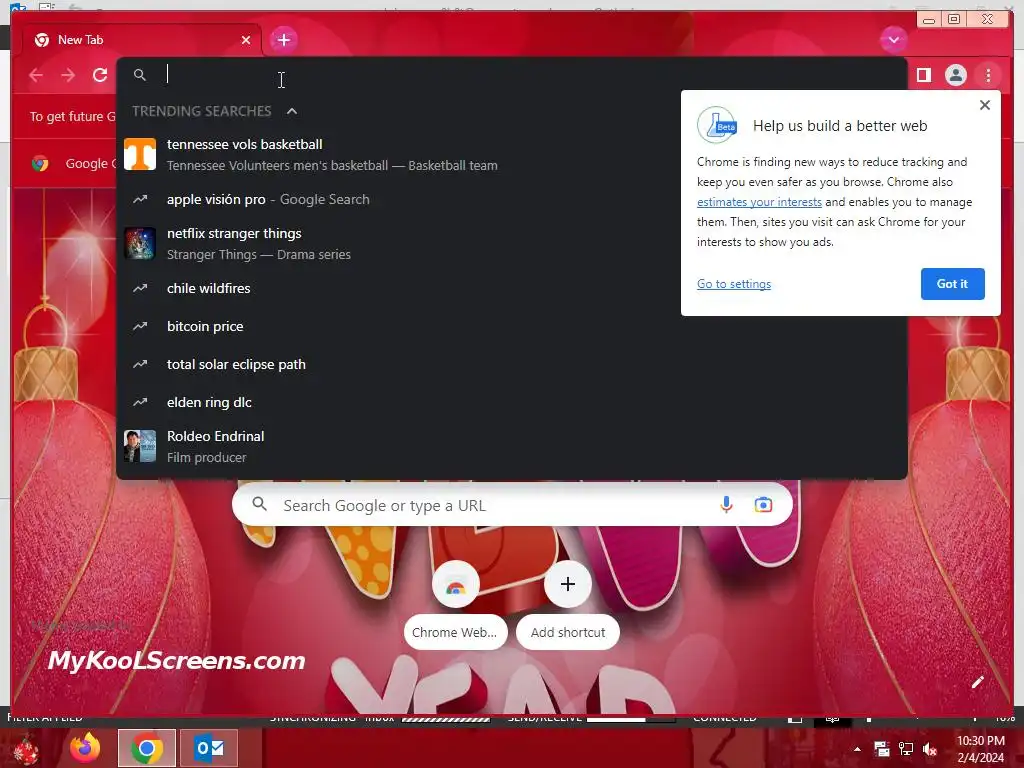Reload the page

(100, 75)
